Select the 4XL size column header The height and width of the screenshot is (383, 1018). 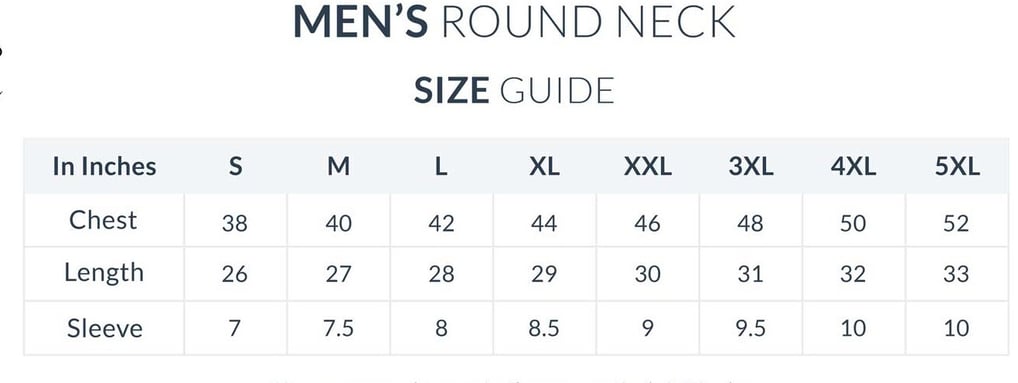pos(853,167)
